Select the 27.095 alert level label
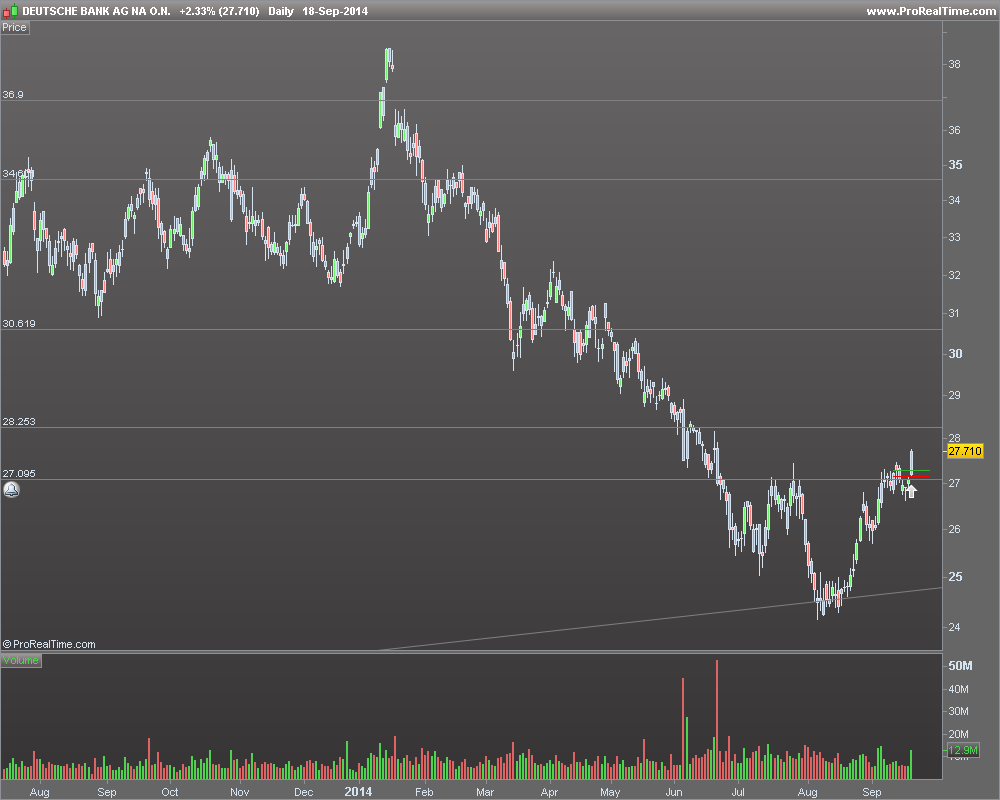 [19, 474]
